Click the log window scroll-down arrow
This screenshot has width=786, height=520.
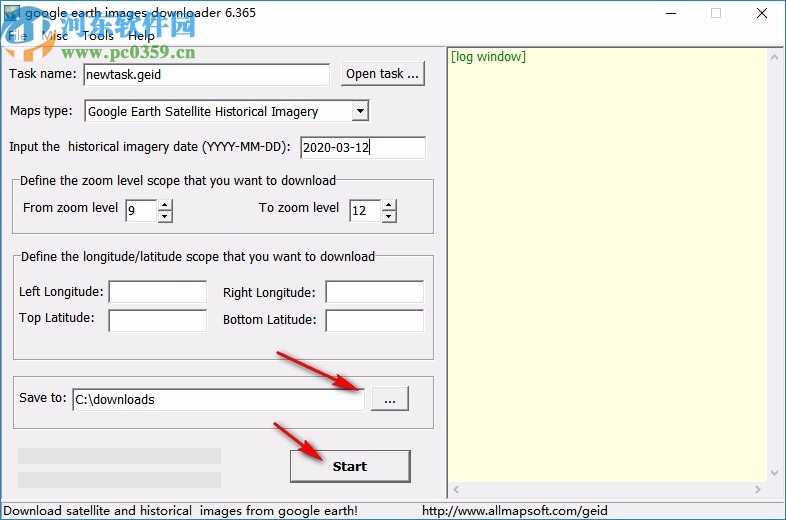[774, 473]
